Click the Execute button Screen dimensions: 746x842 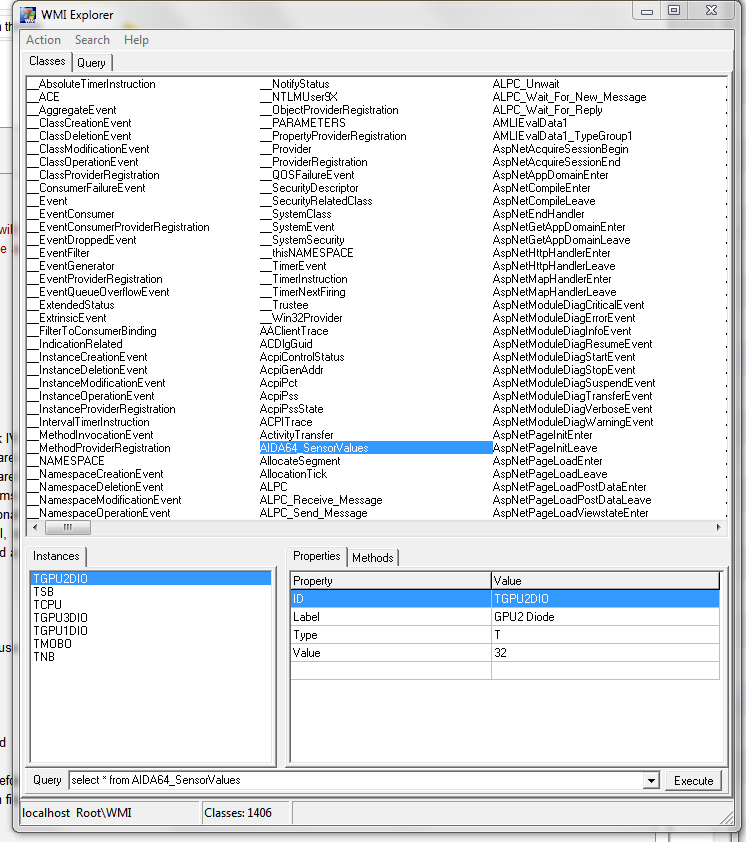point(693,781)
